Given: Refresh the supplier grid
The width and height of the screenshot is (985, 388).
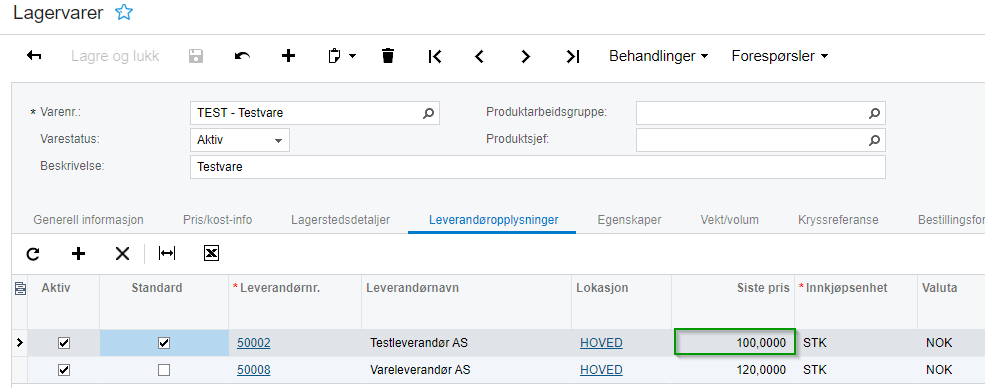Looking at the screenshot, I should [x=33, y=254].
